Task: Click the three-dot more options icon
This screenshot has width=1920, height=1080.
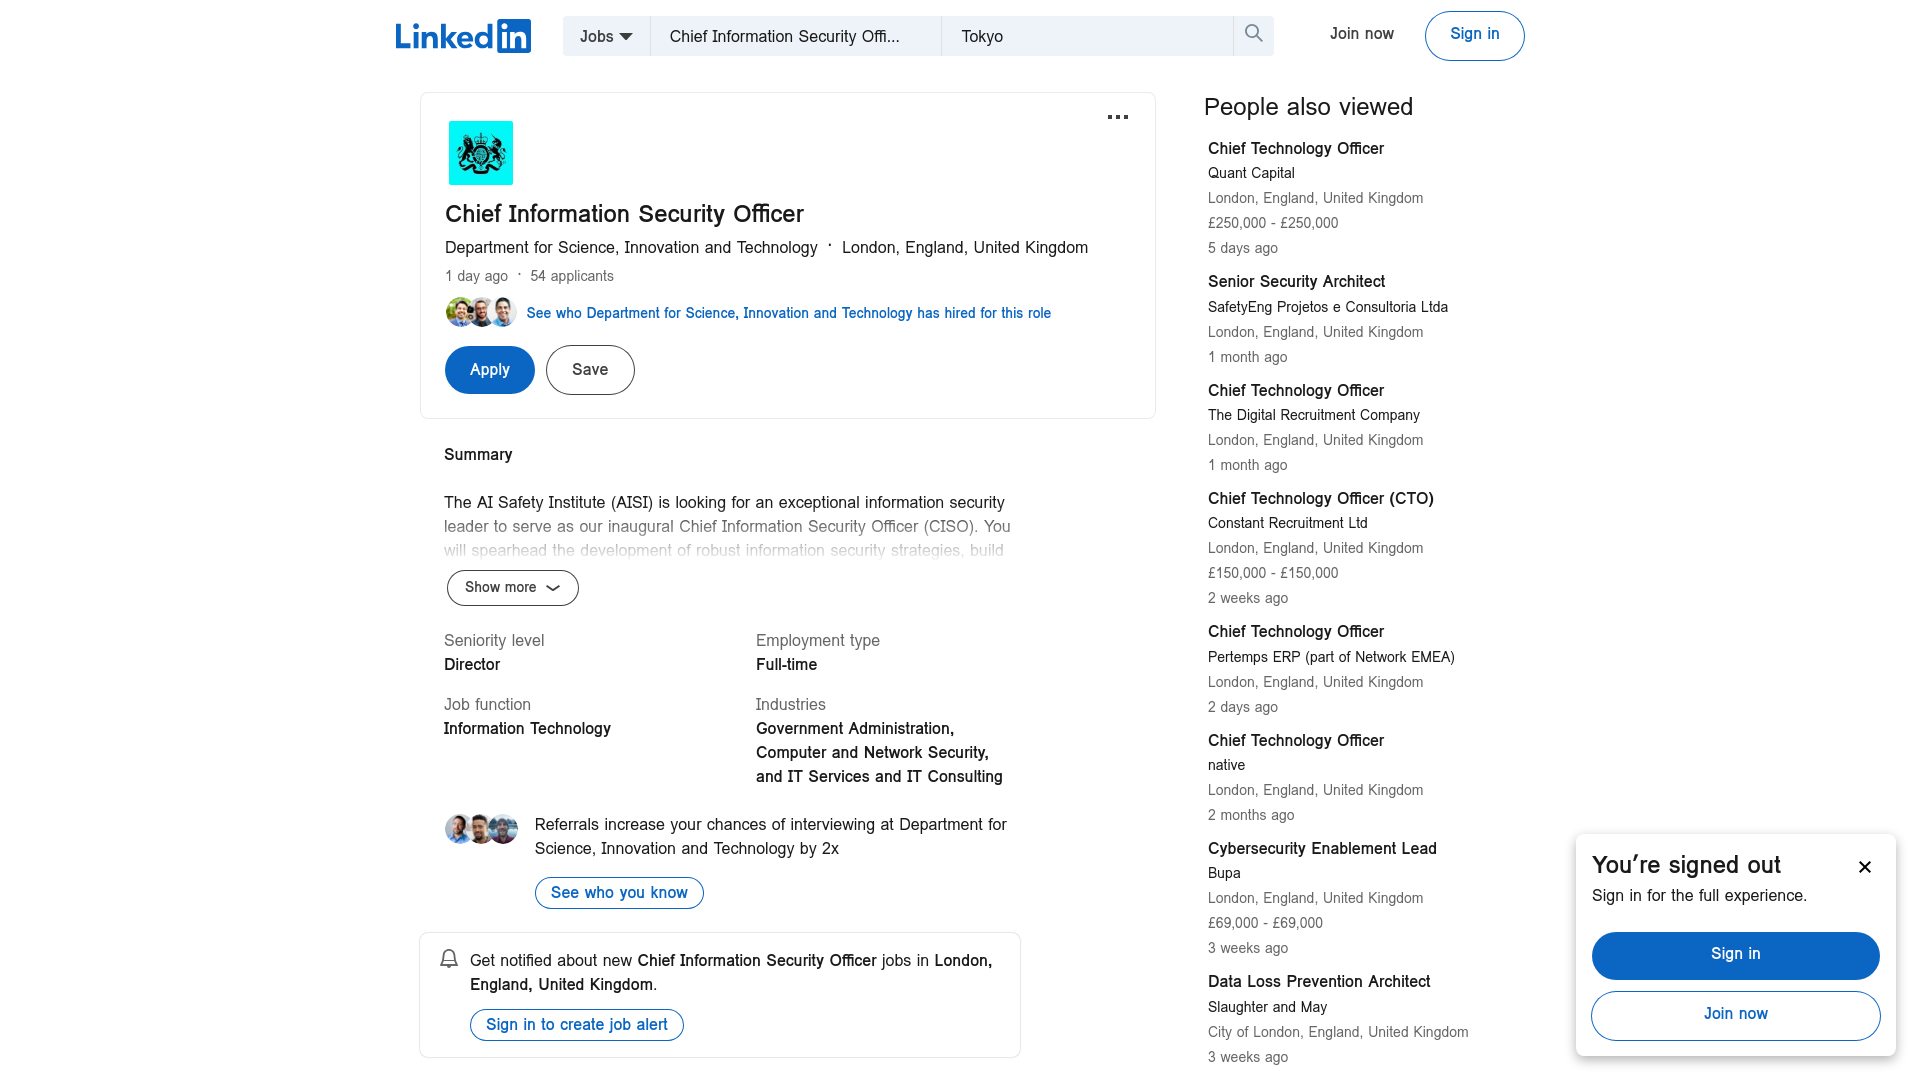Action: (x=1118, y=117)
